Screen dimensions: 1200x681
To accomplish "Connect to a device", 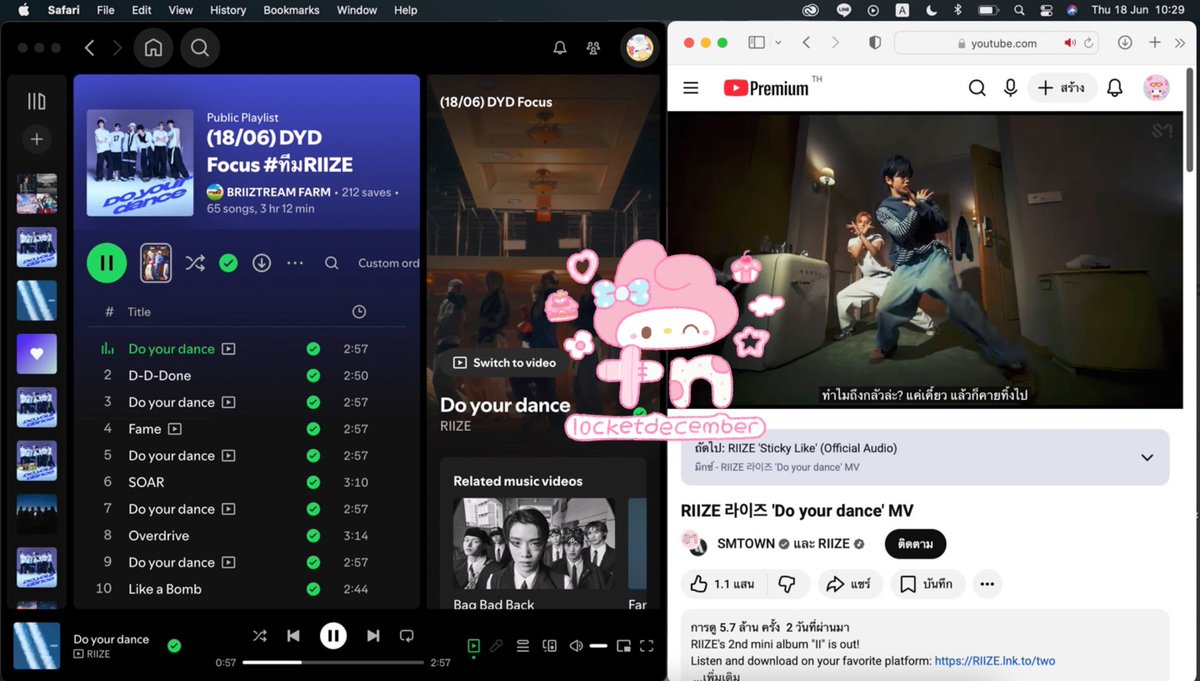I will (x=549, y=646).
